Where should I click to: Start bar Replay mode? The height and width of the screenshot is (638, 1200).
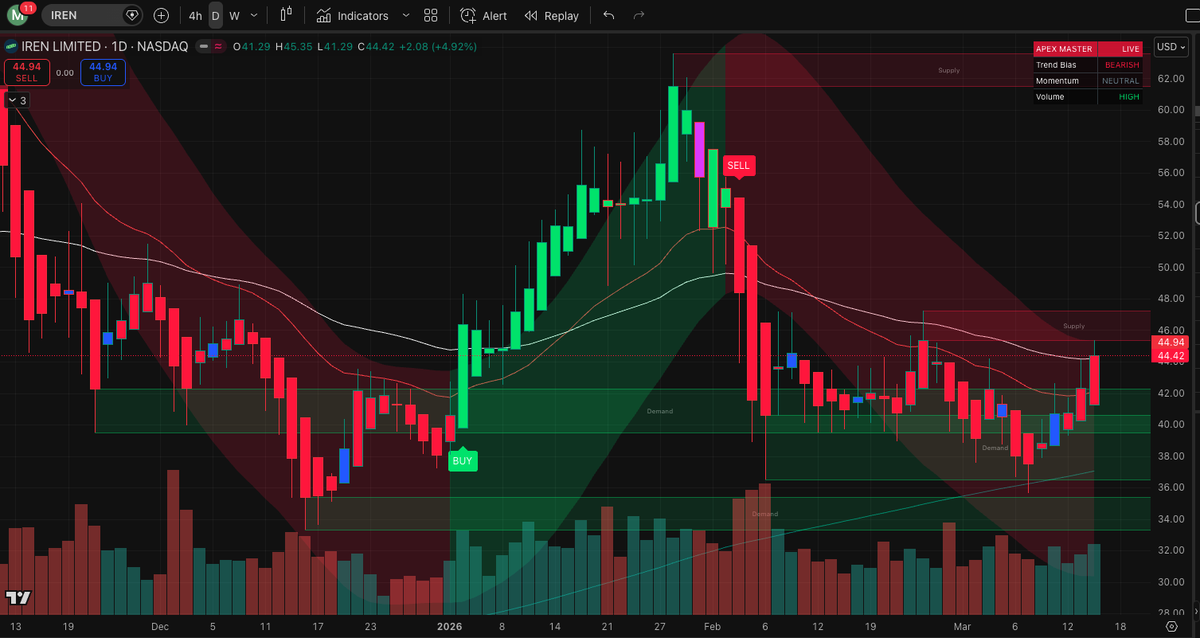(551, 16)
